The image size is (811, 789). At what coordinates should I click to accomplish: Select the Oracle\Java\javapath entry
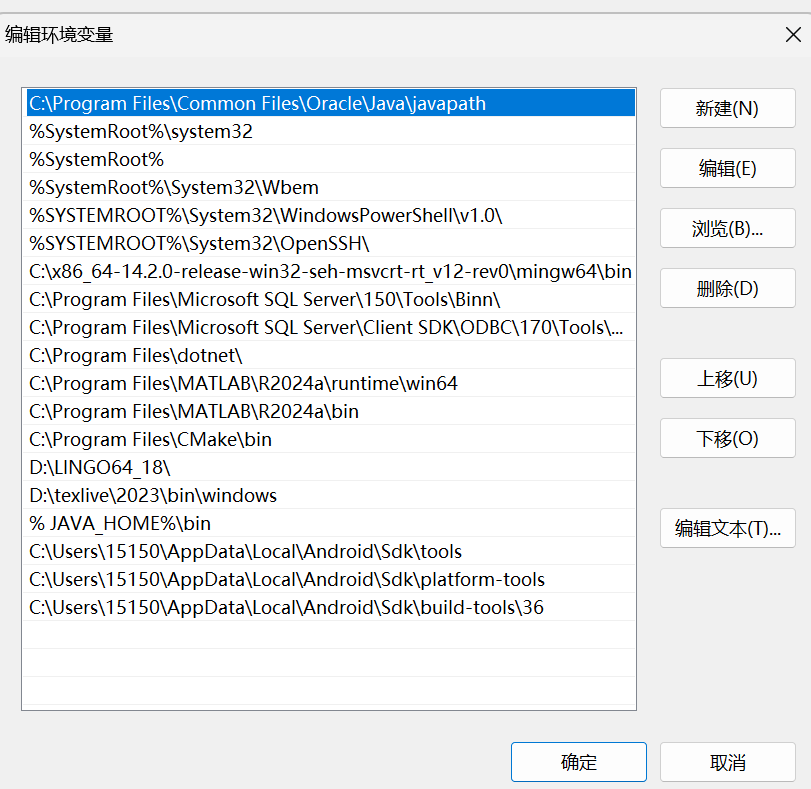[331, 103]
